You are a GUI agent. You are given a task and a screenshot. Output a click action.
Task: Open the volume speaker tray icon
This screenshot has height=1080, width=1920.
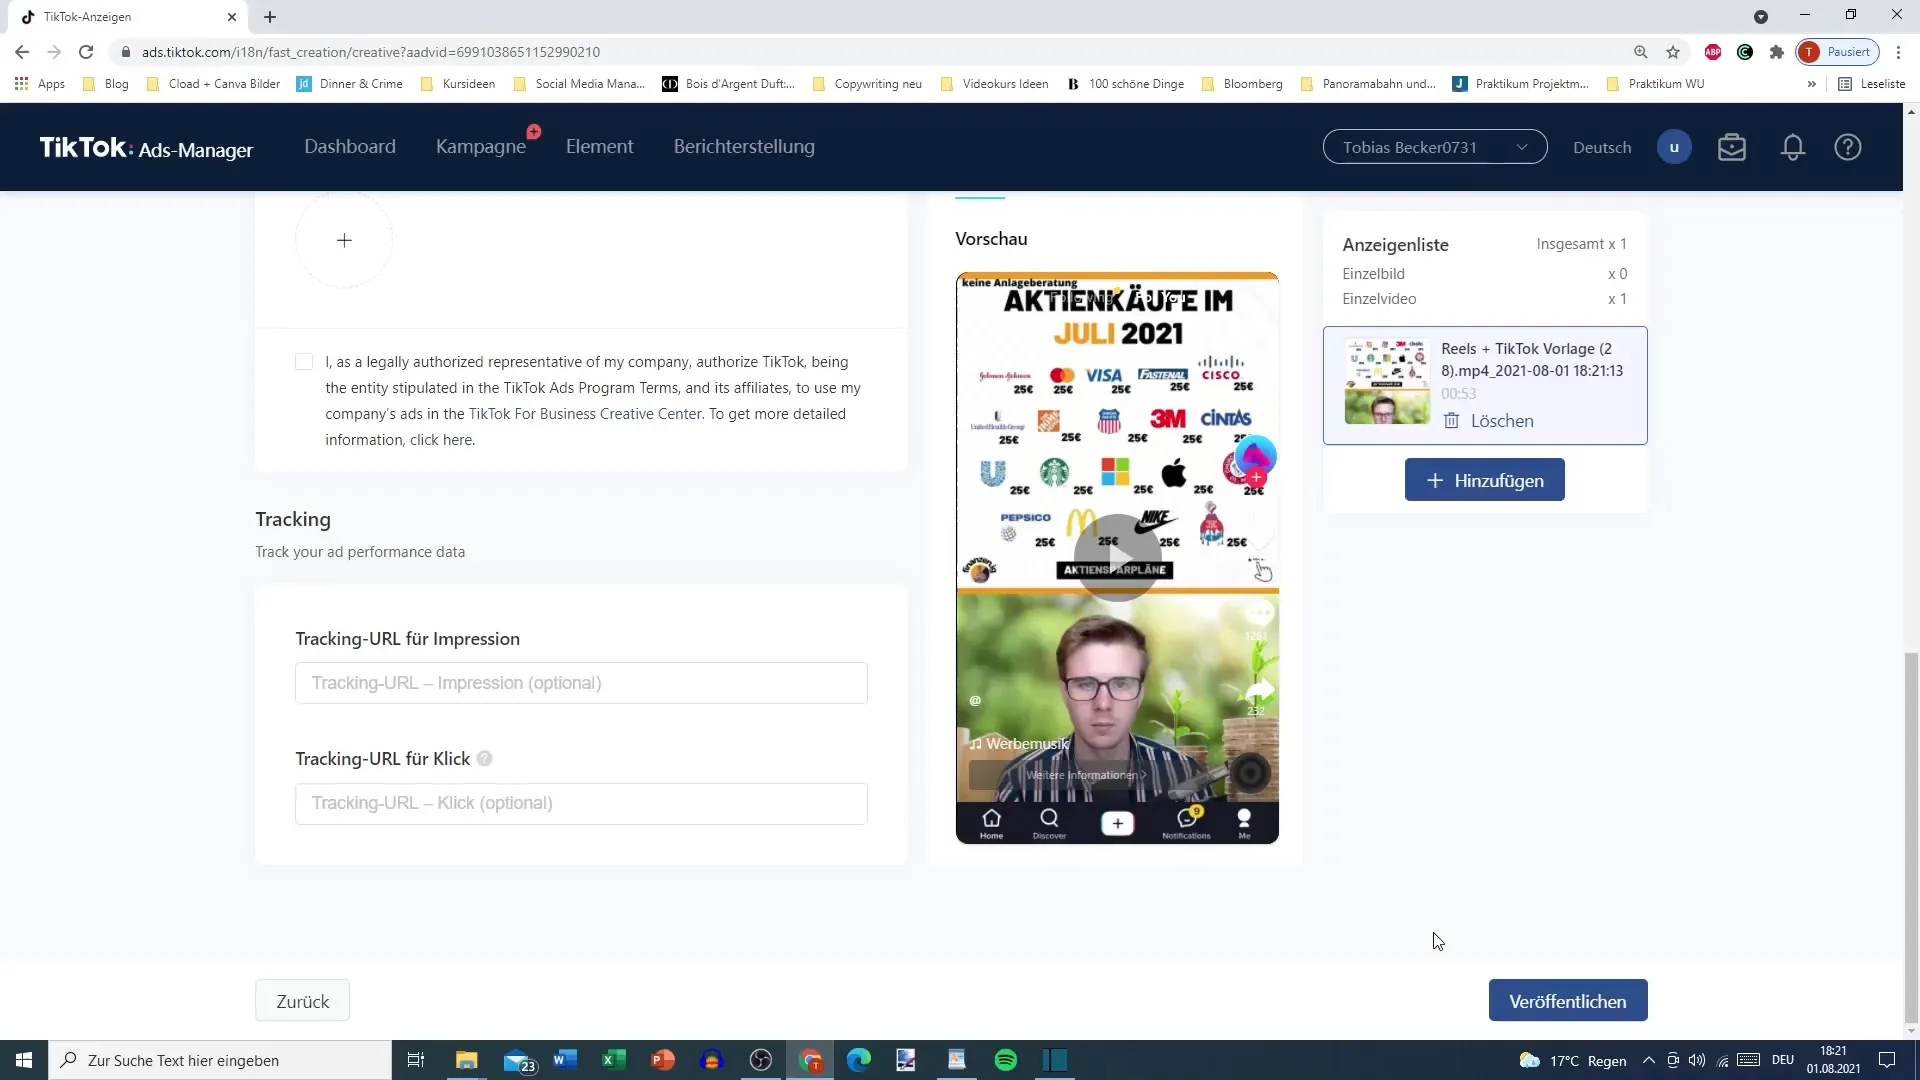click(1697, 1060)
